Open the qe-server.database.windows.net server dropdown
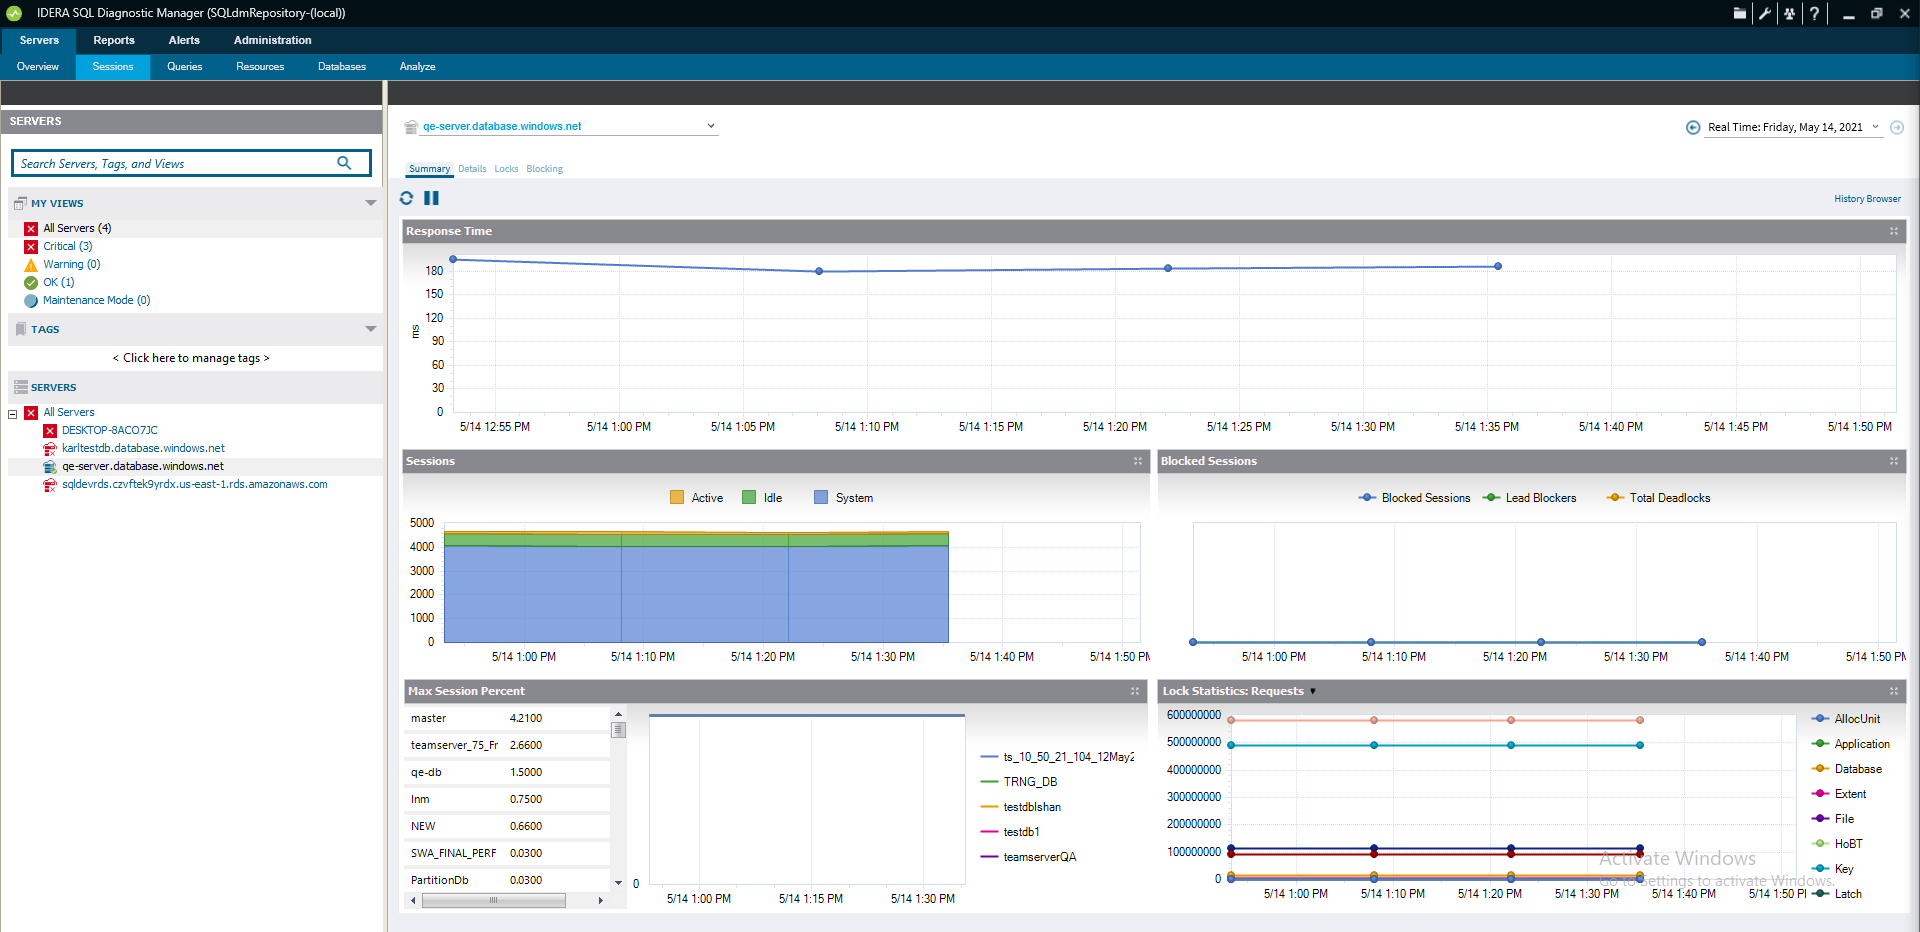The height and width of the screenshot is (932, 1920). click(x=711, y=126)
